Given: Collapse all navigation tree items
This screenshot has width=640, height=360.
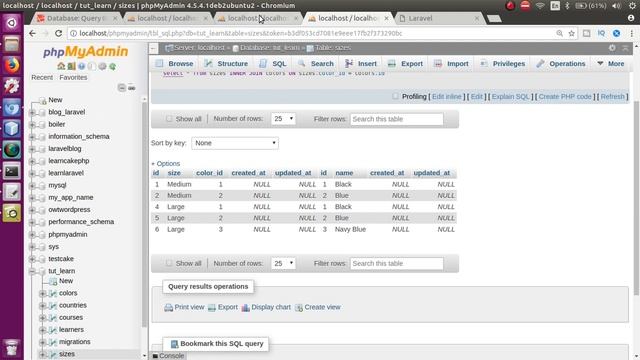Looking at the screenshot, I should 122,88.
